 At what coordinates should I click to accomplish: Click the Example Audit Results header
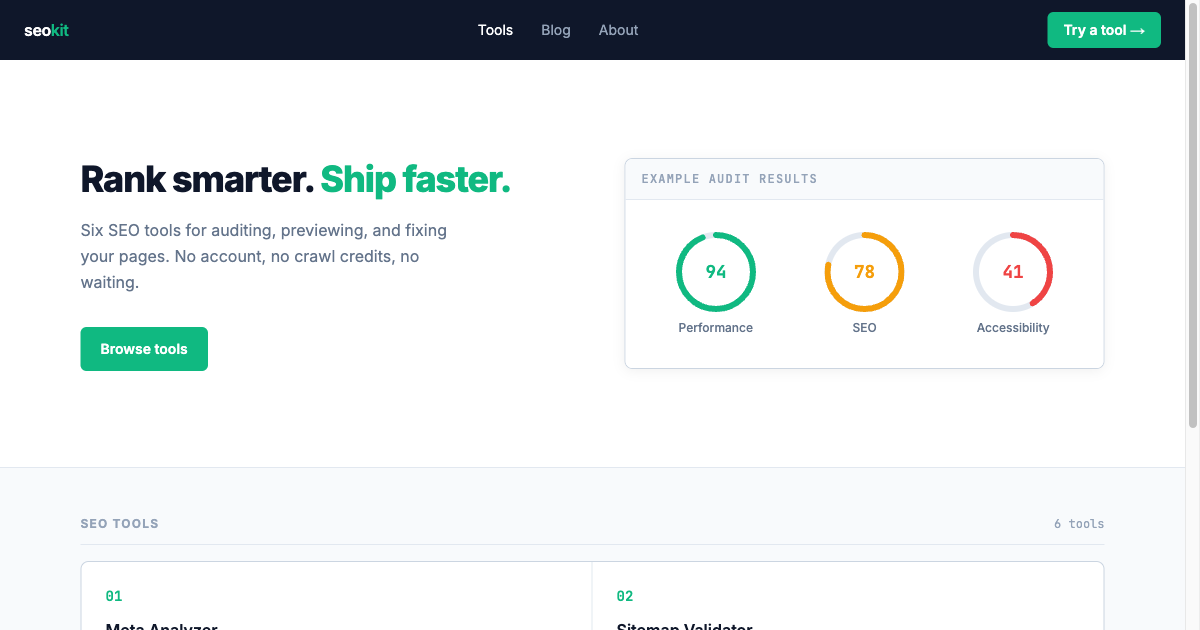[x=864, y=179]
